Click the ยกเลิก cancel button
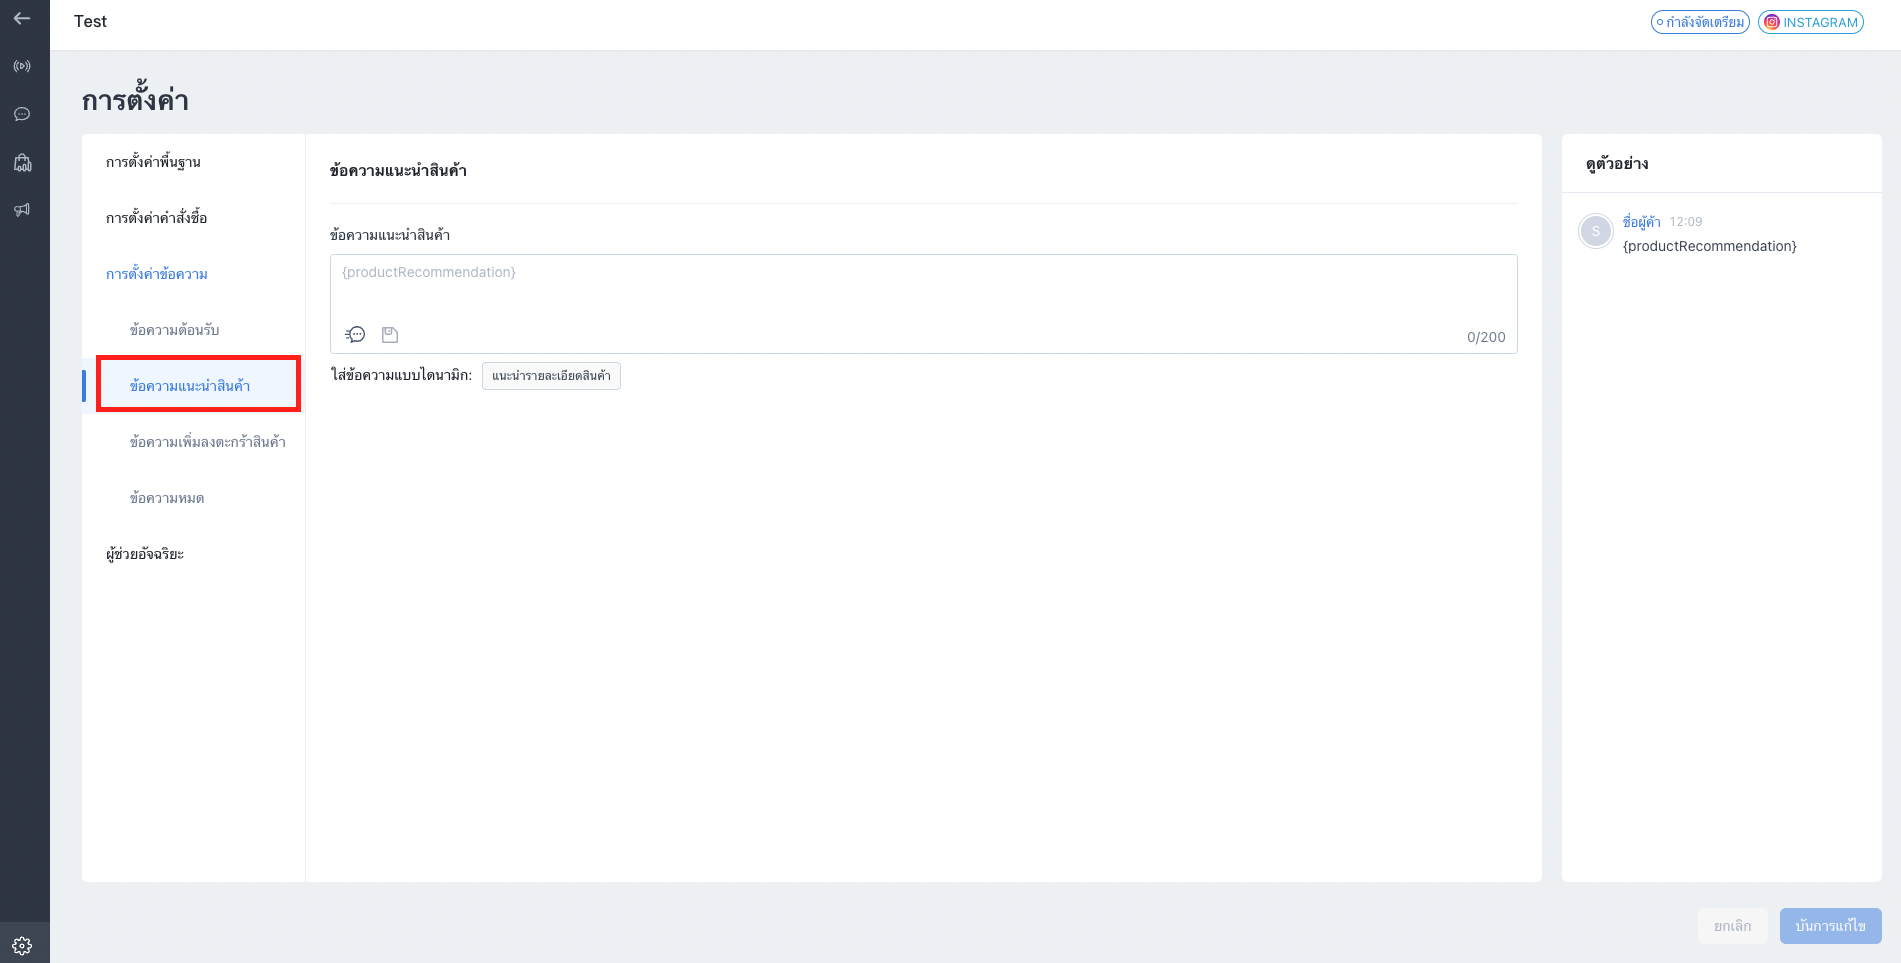The image size is (1901, 963). pos(1732,926)
